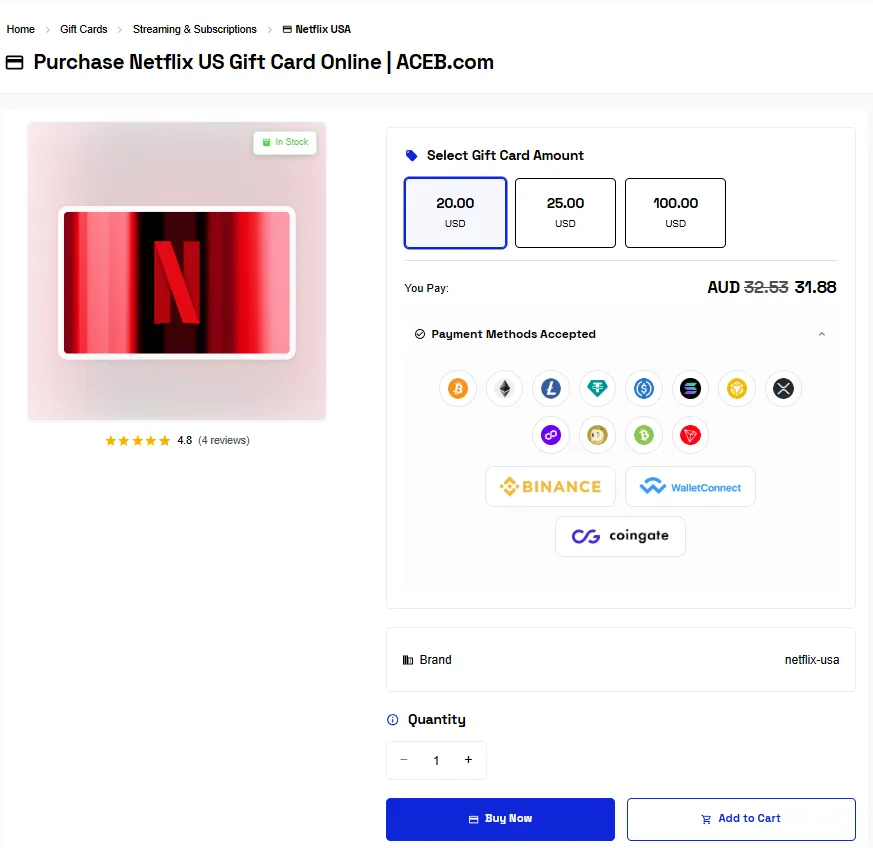Pick the Polygon payment icon

tap(551, 435)
